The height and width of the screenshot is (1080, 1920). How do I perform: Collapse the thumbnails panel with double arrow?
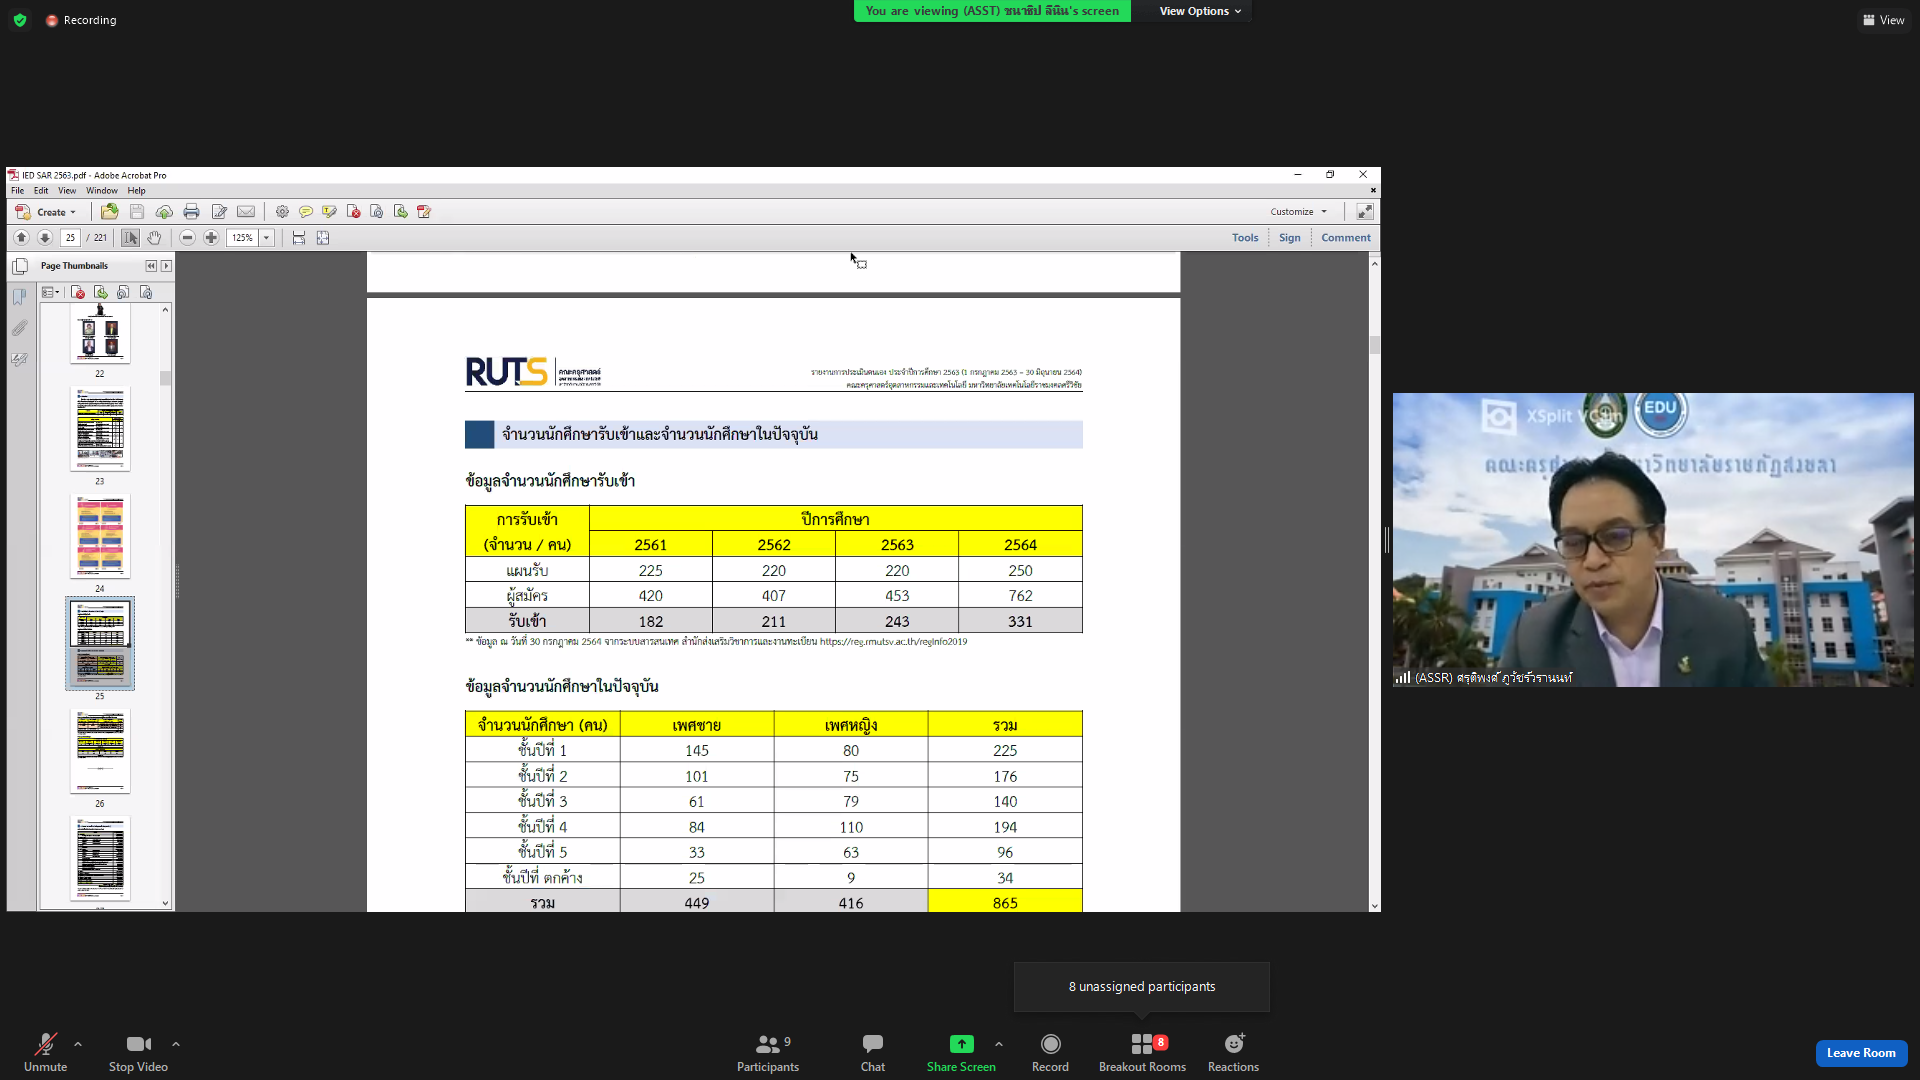(x=151, y=266)
